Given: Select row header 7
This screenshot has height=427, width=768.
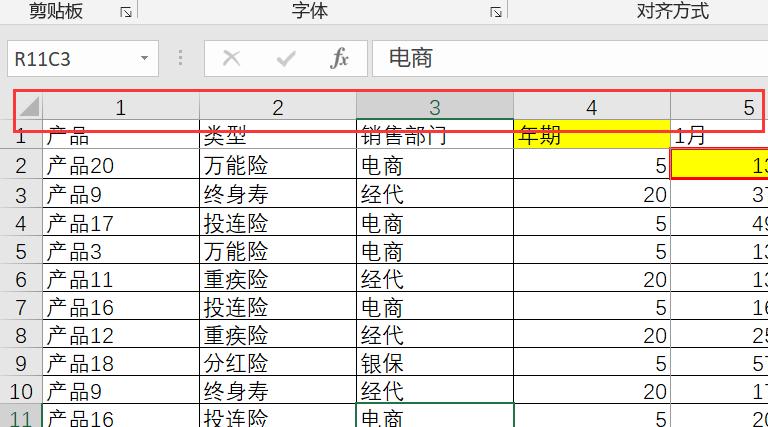Looking at the screenshot, I should pos(21,307).
